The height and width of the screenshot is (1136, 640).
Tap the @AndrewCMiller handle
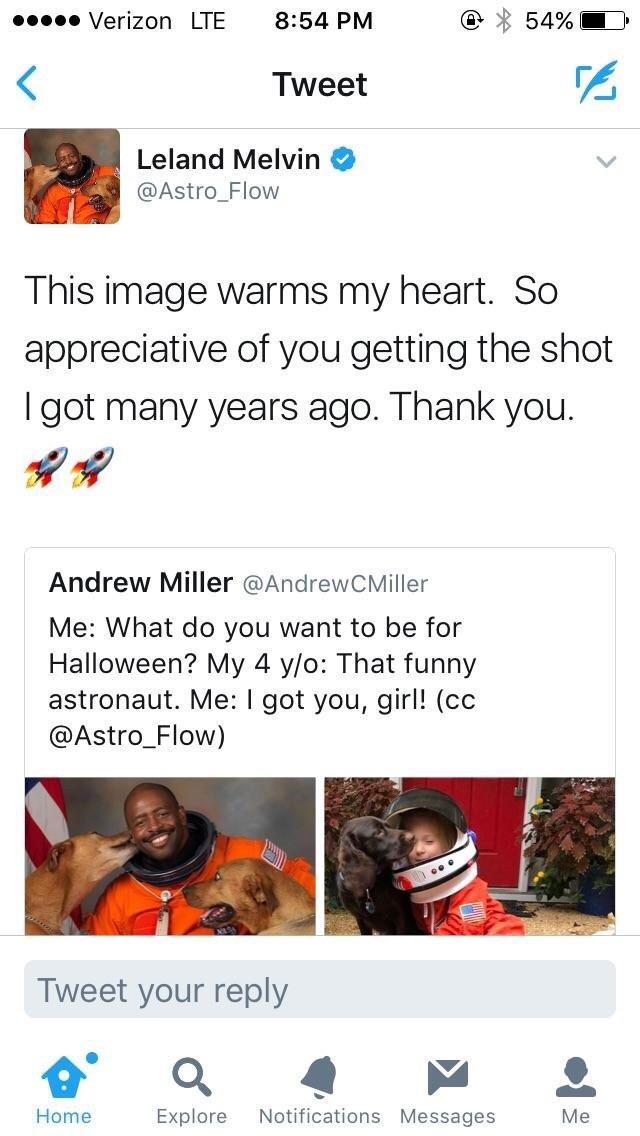tap(334, 583)
